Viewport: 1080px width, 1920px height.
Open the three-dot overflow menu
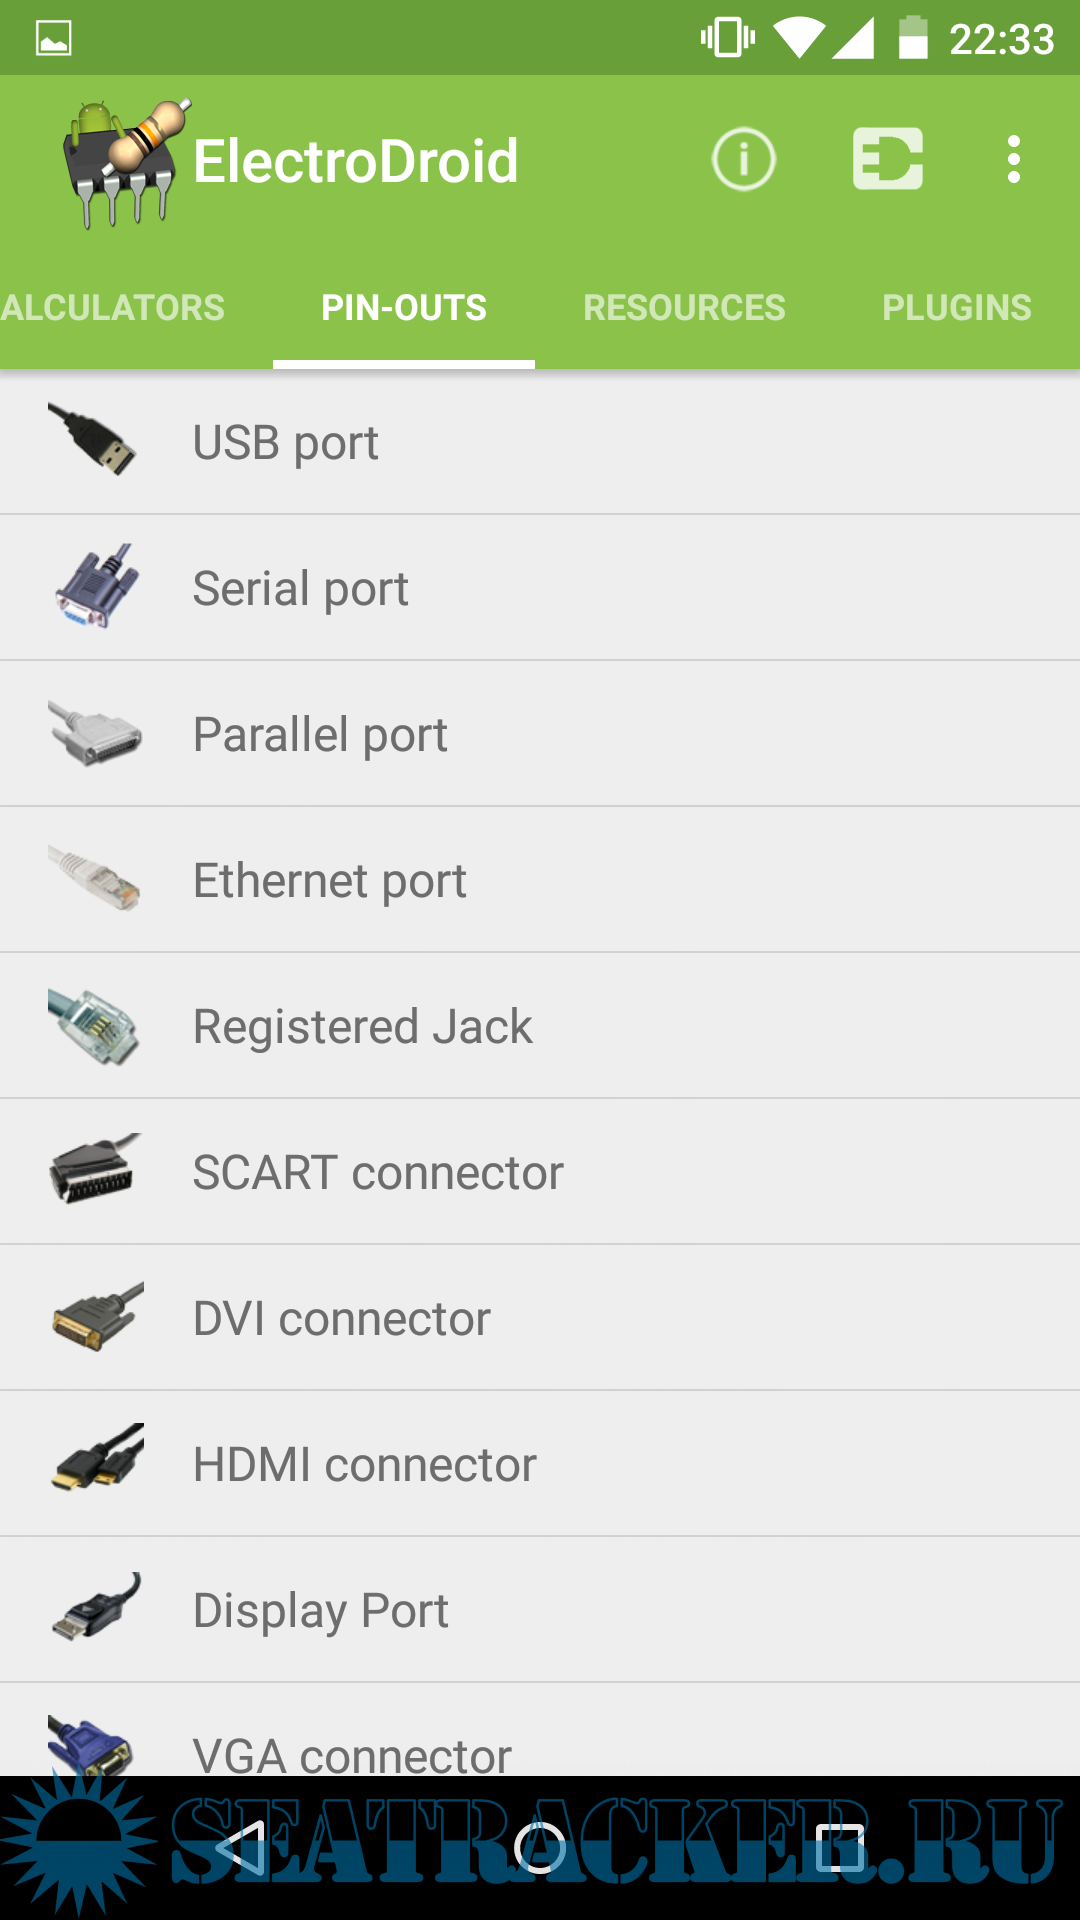(x=1014, y=160)
